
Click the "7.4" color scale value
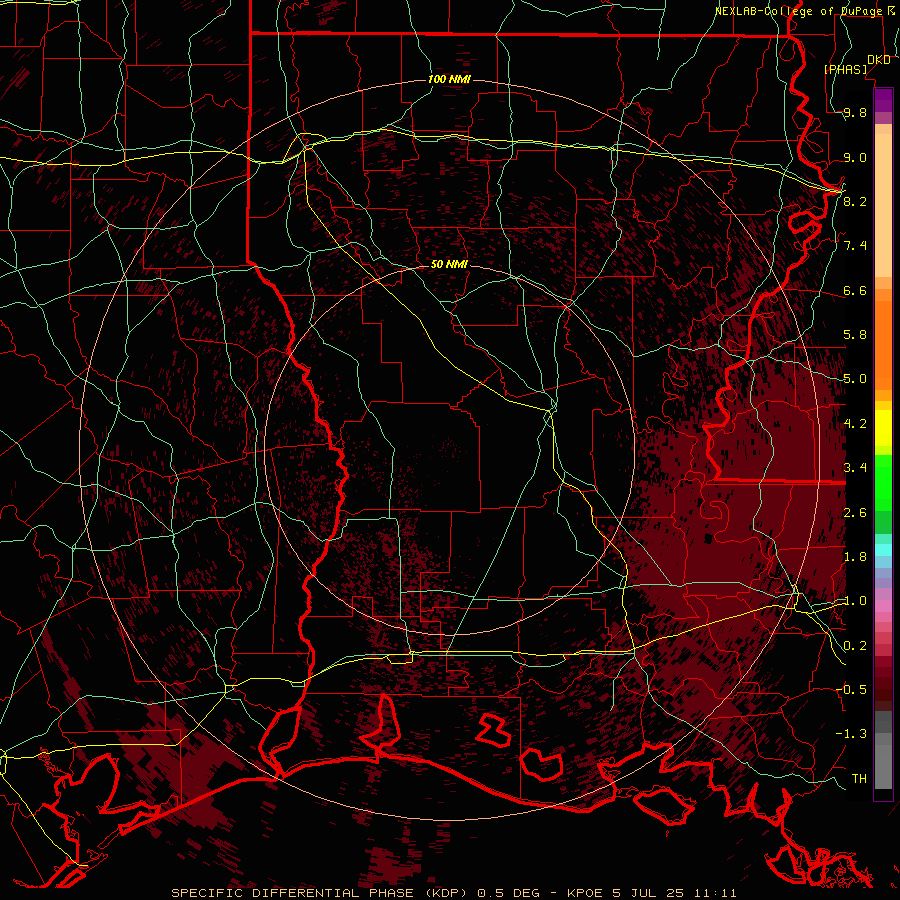(x=855, y=246)
